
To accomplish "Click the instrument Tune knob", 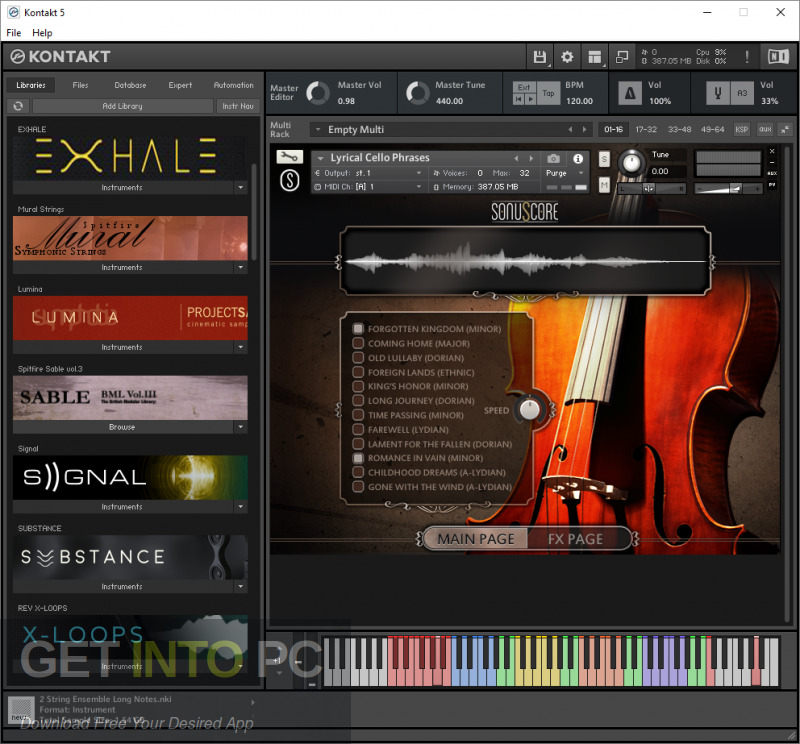I will (x=632, y=163).
